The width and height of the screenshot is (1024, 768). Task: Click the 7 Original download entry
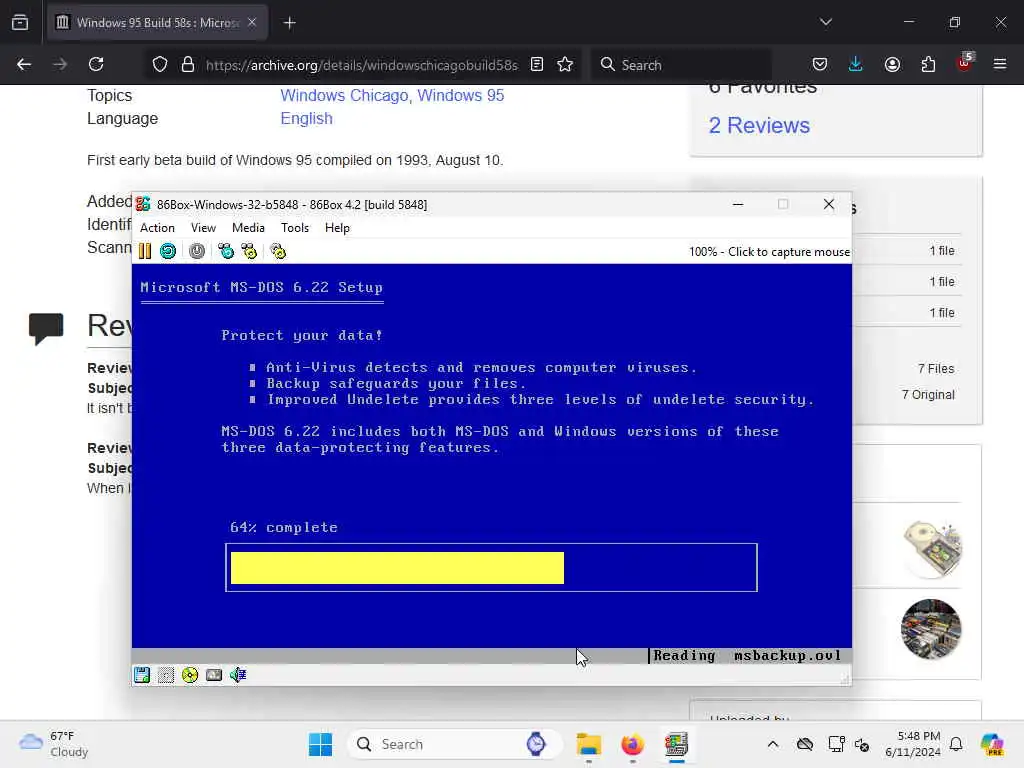click(928, 395)
